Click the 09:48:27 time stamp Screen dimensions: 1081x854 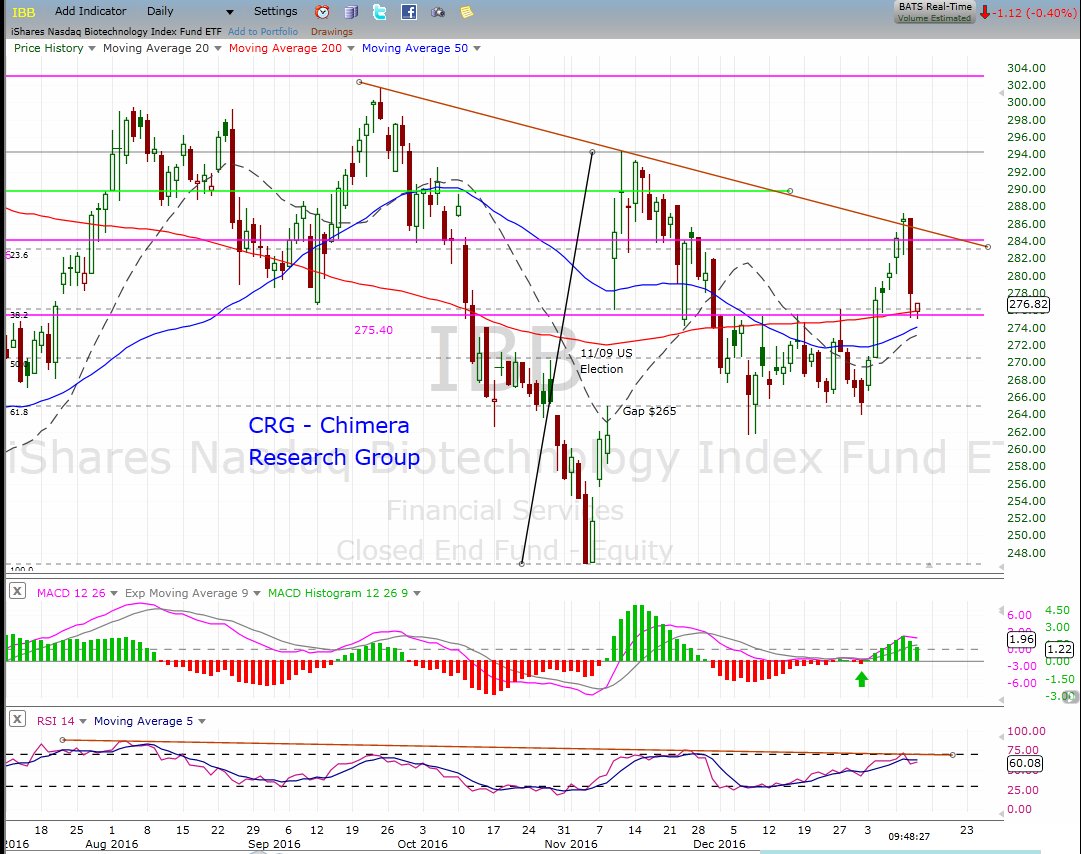(x=909, y=836)
